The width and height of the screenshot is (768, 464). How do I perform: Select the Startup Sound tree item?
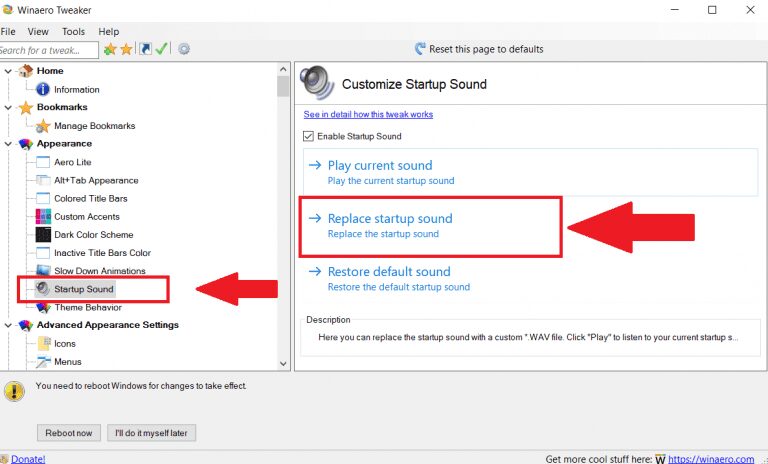84,289
